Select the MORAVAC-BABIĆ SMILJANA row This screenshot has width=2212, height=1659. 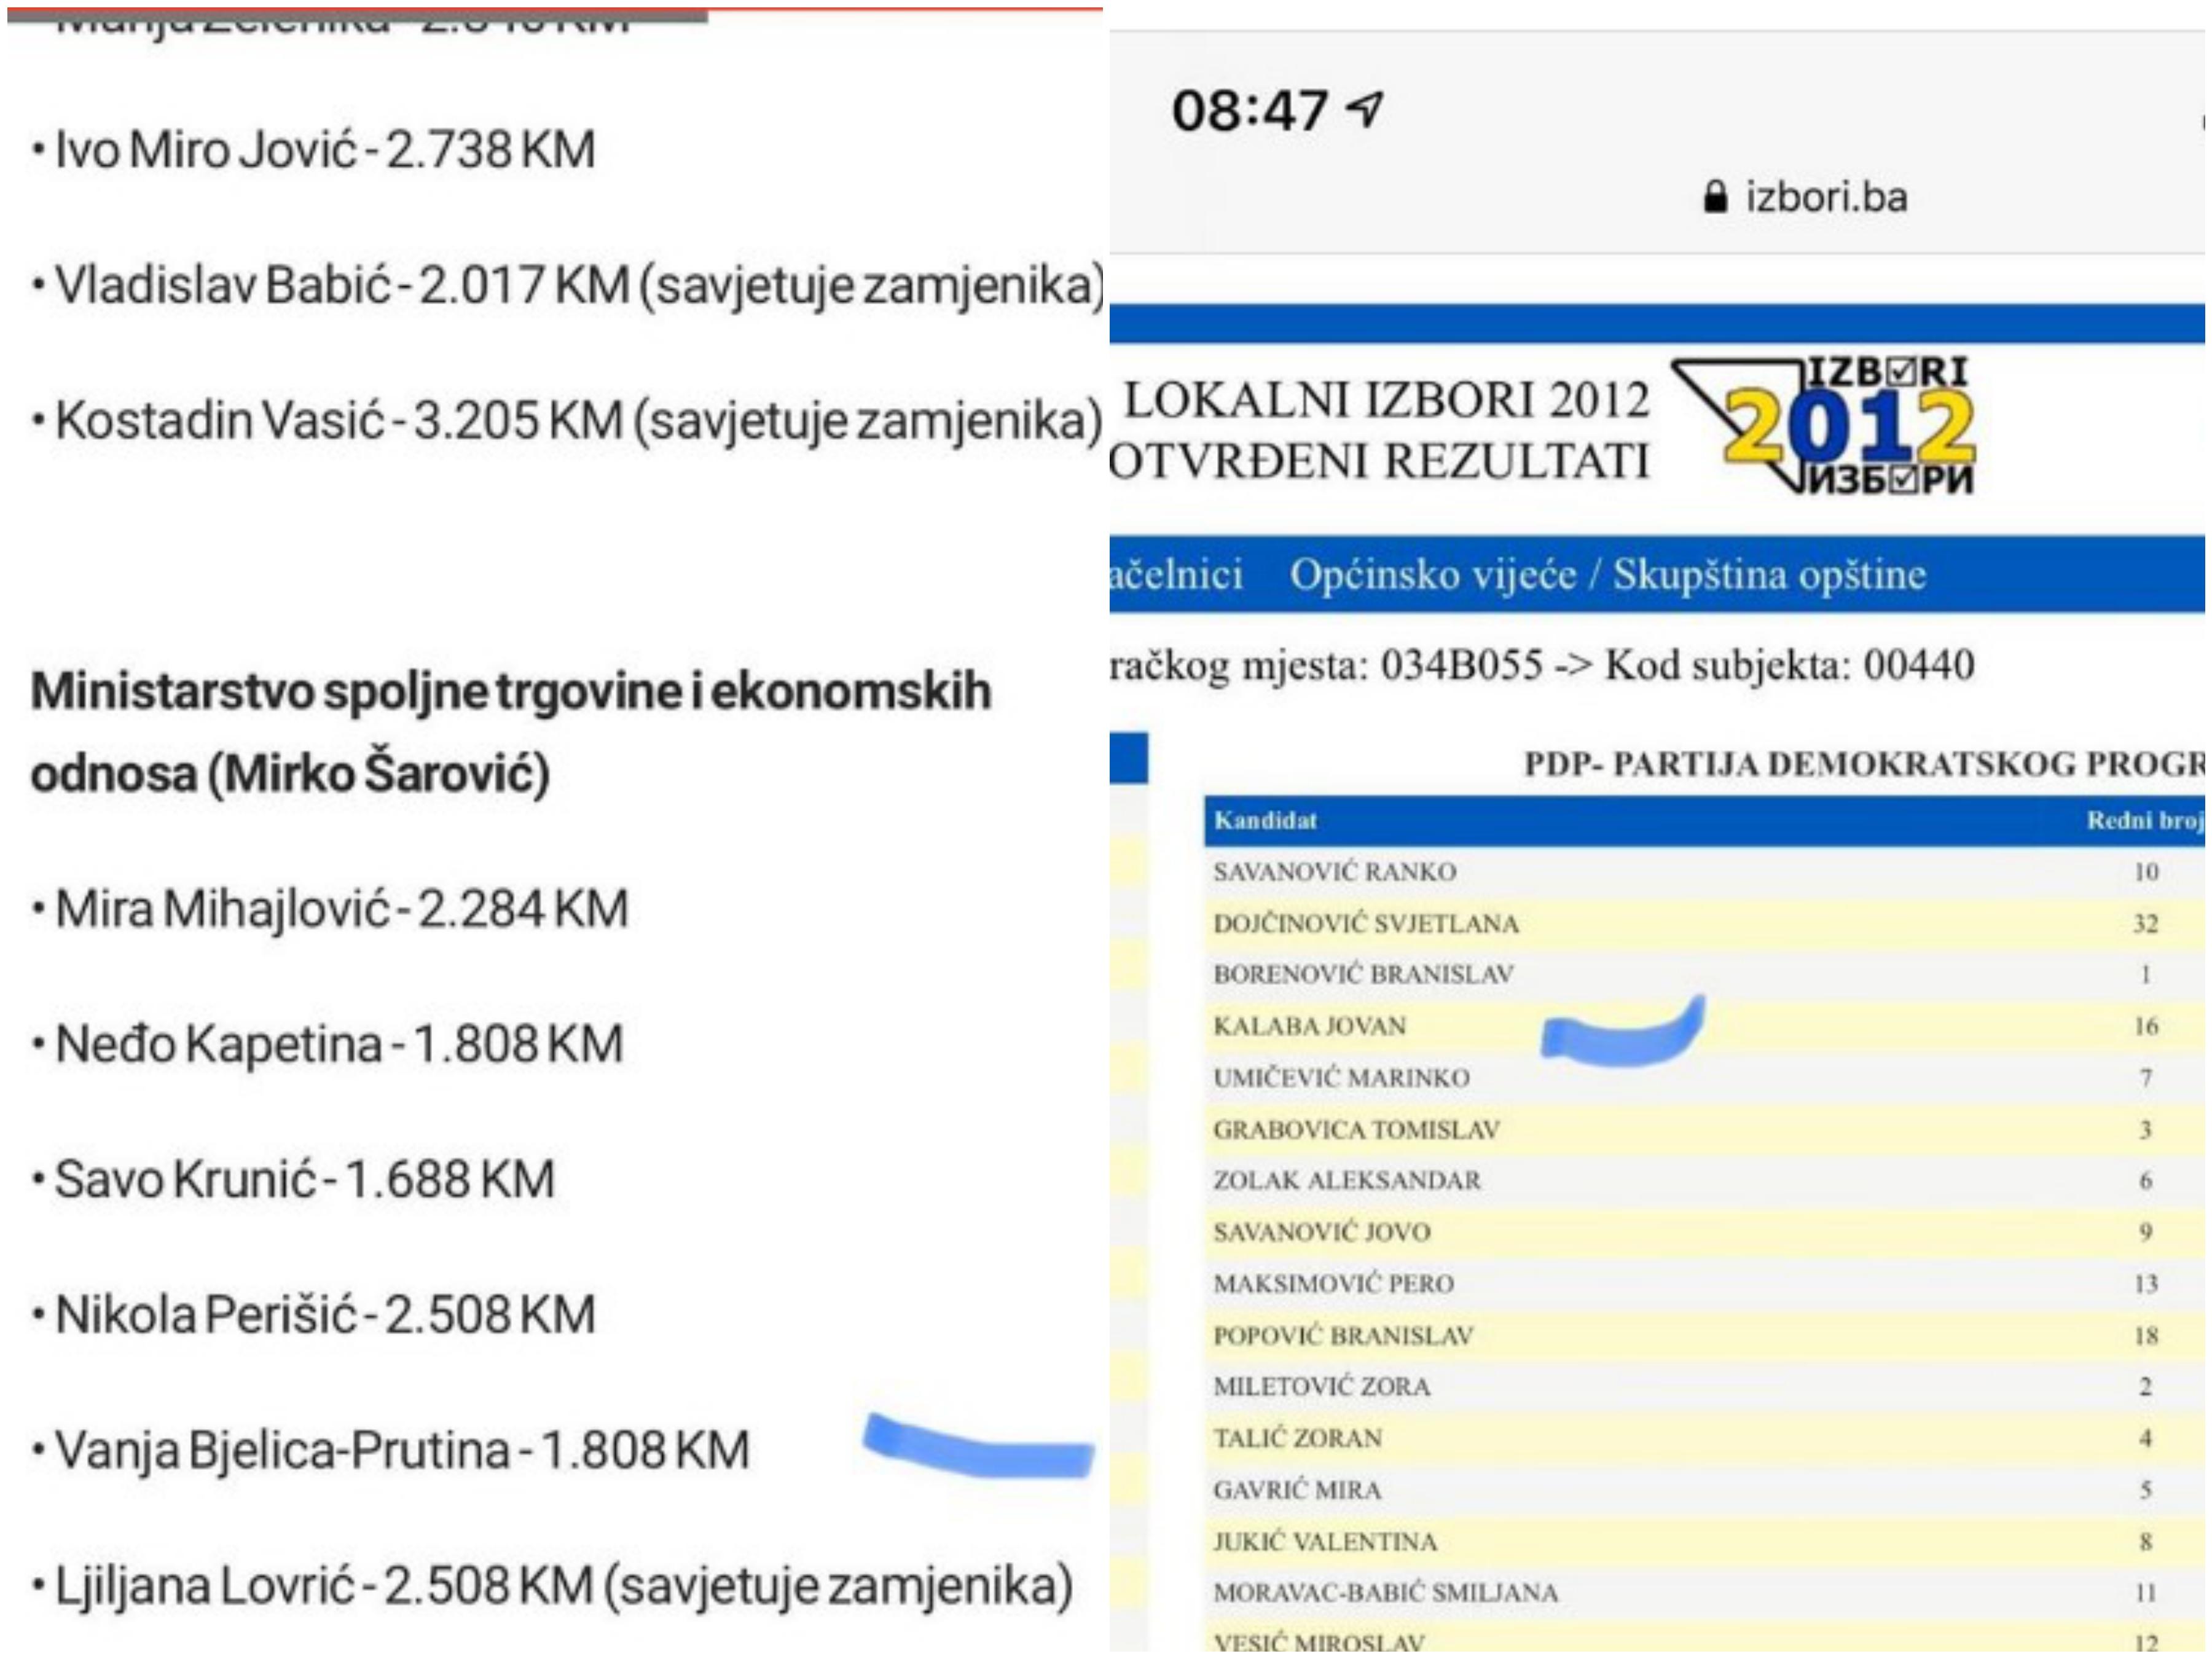click(x=1705, y=1592)
